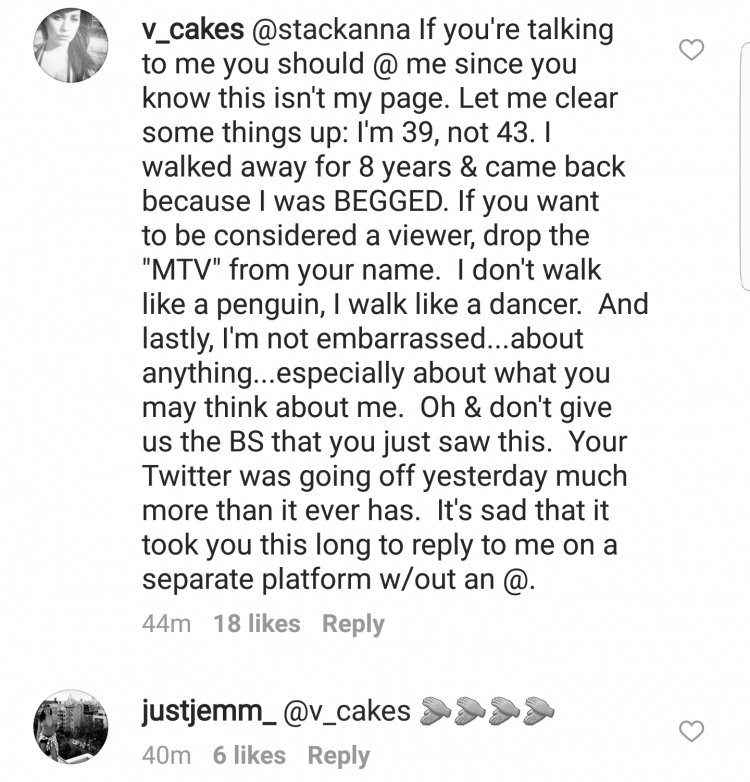750x782 pixels.
Task: Reply to the v_cakes comment
Action: pos(353,624)
